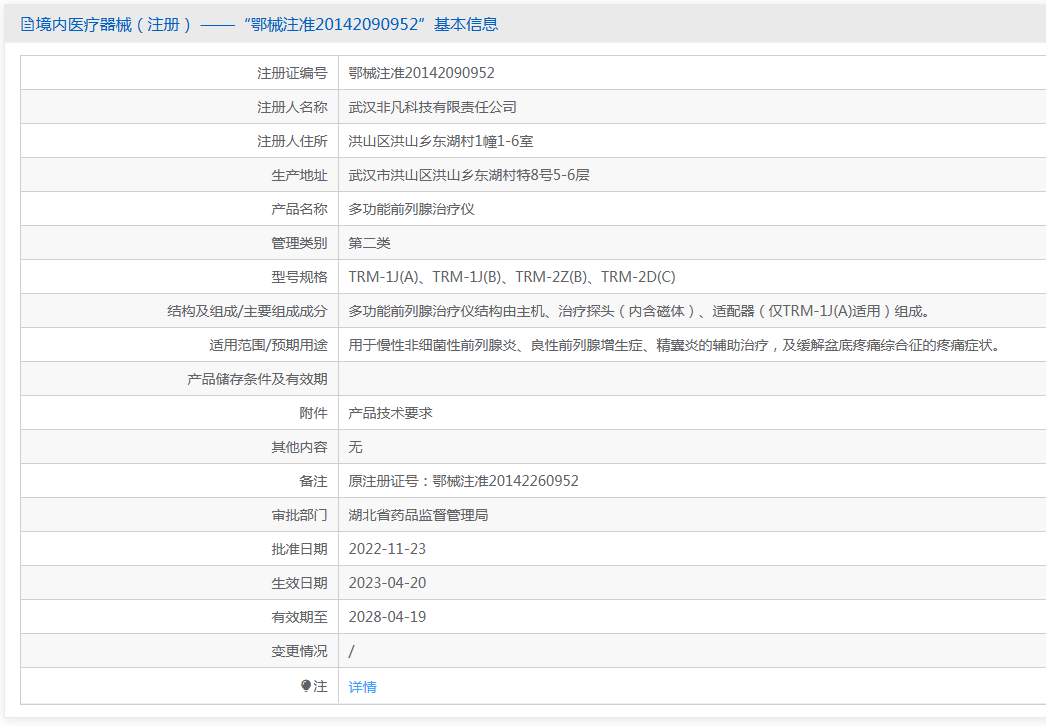Click the page title 境内医疗器械（注册）基本信息
Image resolution: width=1046 pixels, height=726 pixels.
[267, 25]
